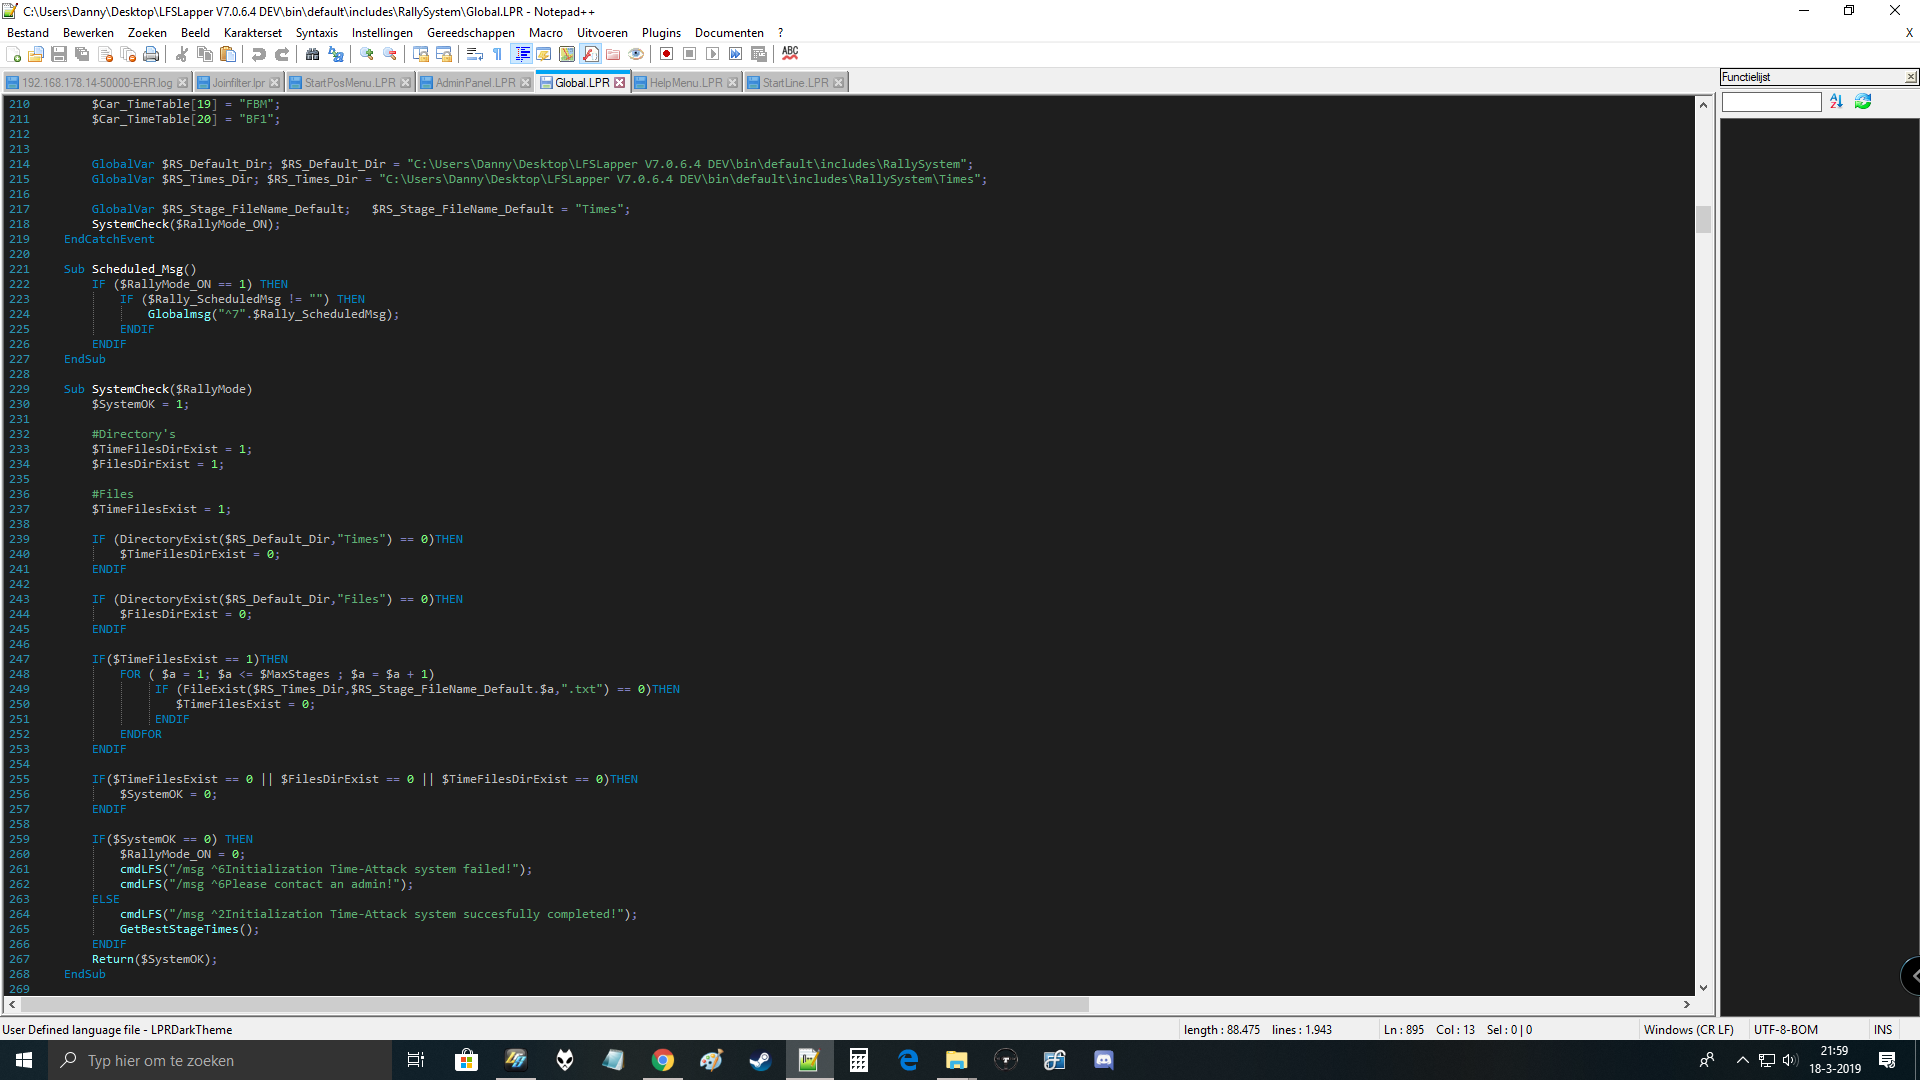Click the function list search field
The height and width of the screenshot is (1080, 1920).
click(x=1771, y=102)
